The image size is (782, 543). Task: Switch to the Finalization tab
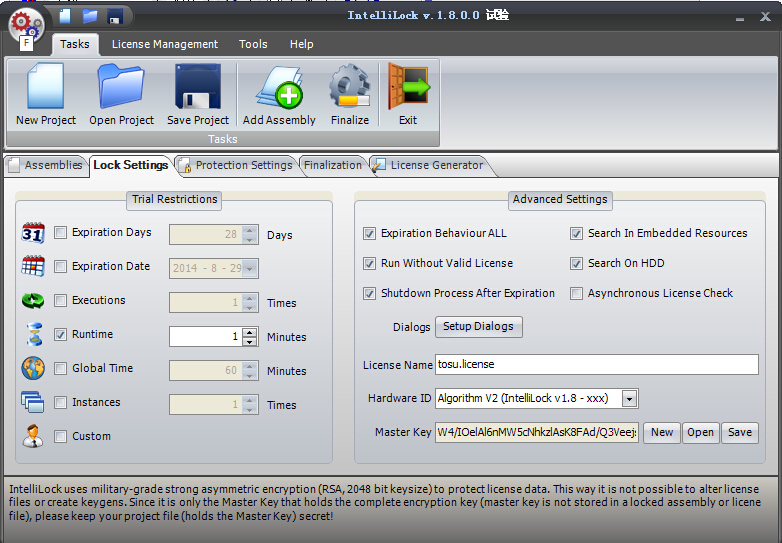[x=333, y=165]
